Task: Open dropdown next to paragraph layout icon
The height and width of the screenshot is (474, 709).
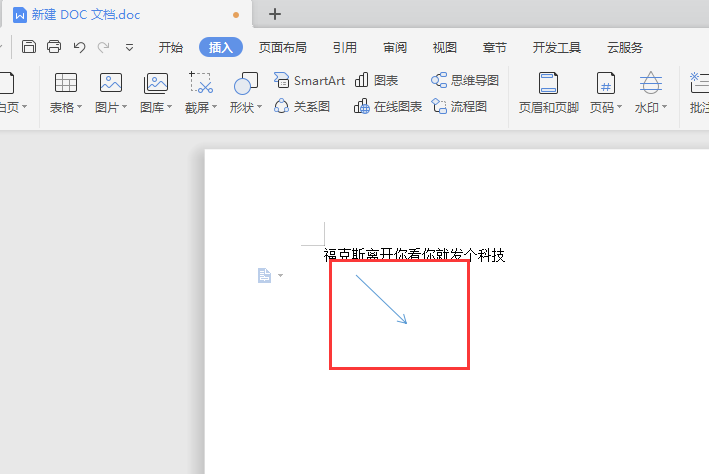Action: (x=280, y=275)
